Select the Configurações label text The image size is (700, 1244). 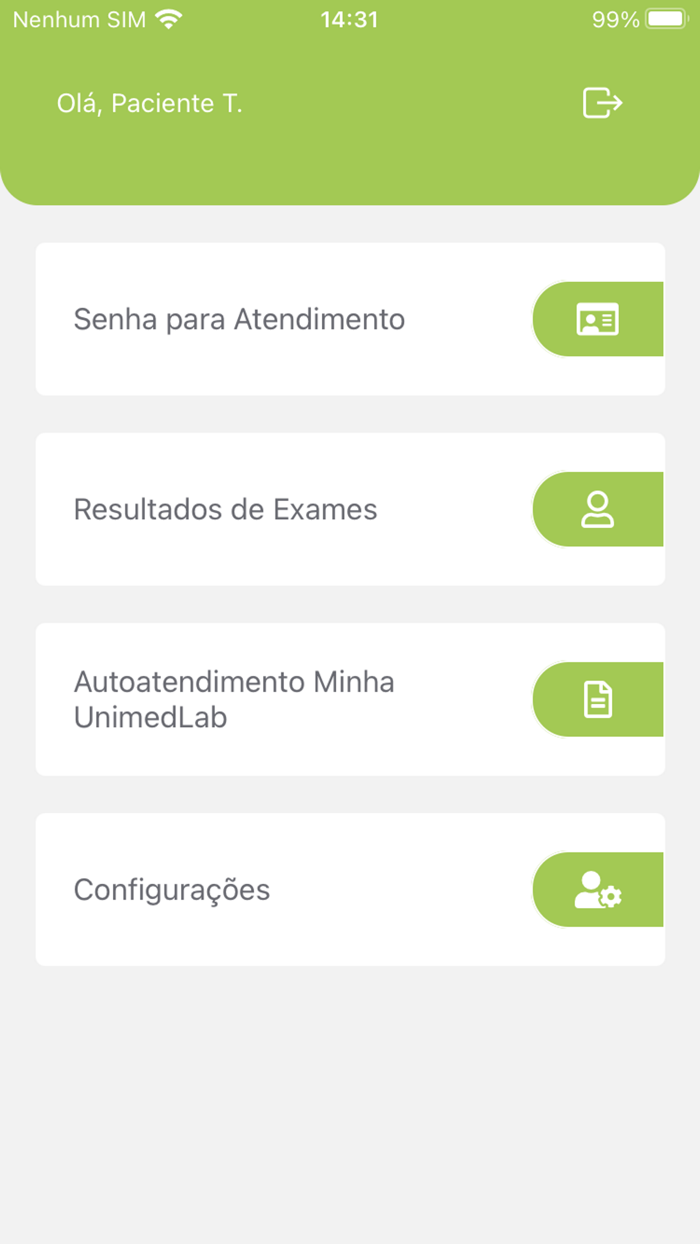click(x=171, y=889)
